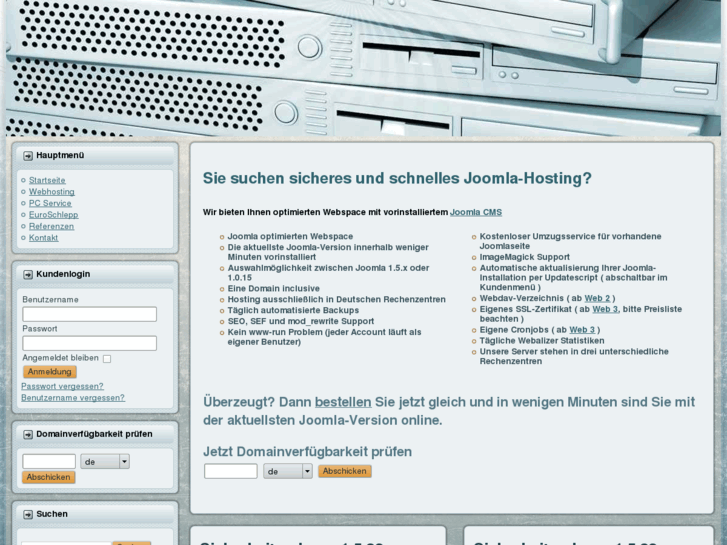Click 'Tägliche Webalizer Statistiken' list item
The height and width of the screenshot is (545, 727).
[x=542, y=340]
